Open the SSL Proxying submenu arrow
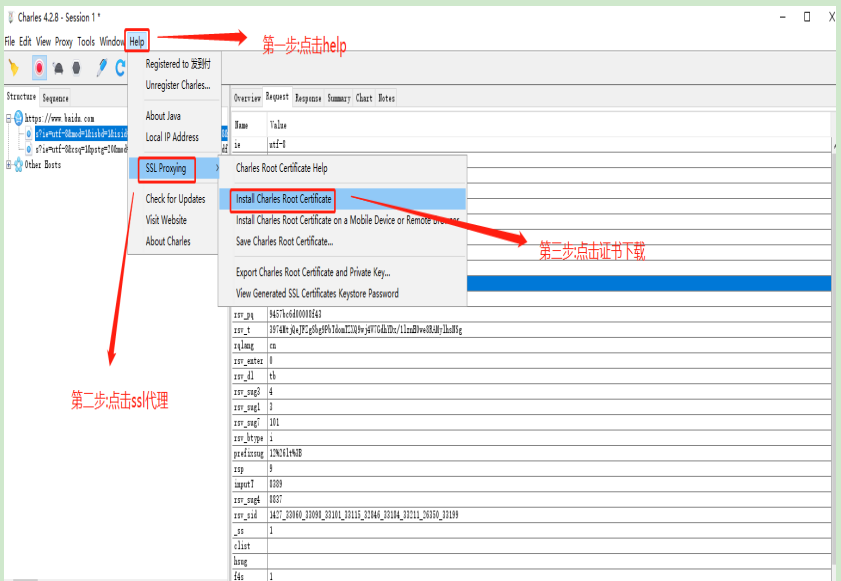841x581 pixels. tap(217, 168)
